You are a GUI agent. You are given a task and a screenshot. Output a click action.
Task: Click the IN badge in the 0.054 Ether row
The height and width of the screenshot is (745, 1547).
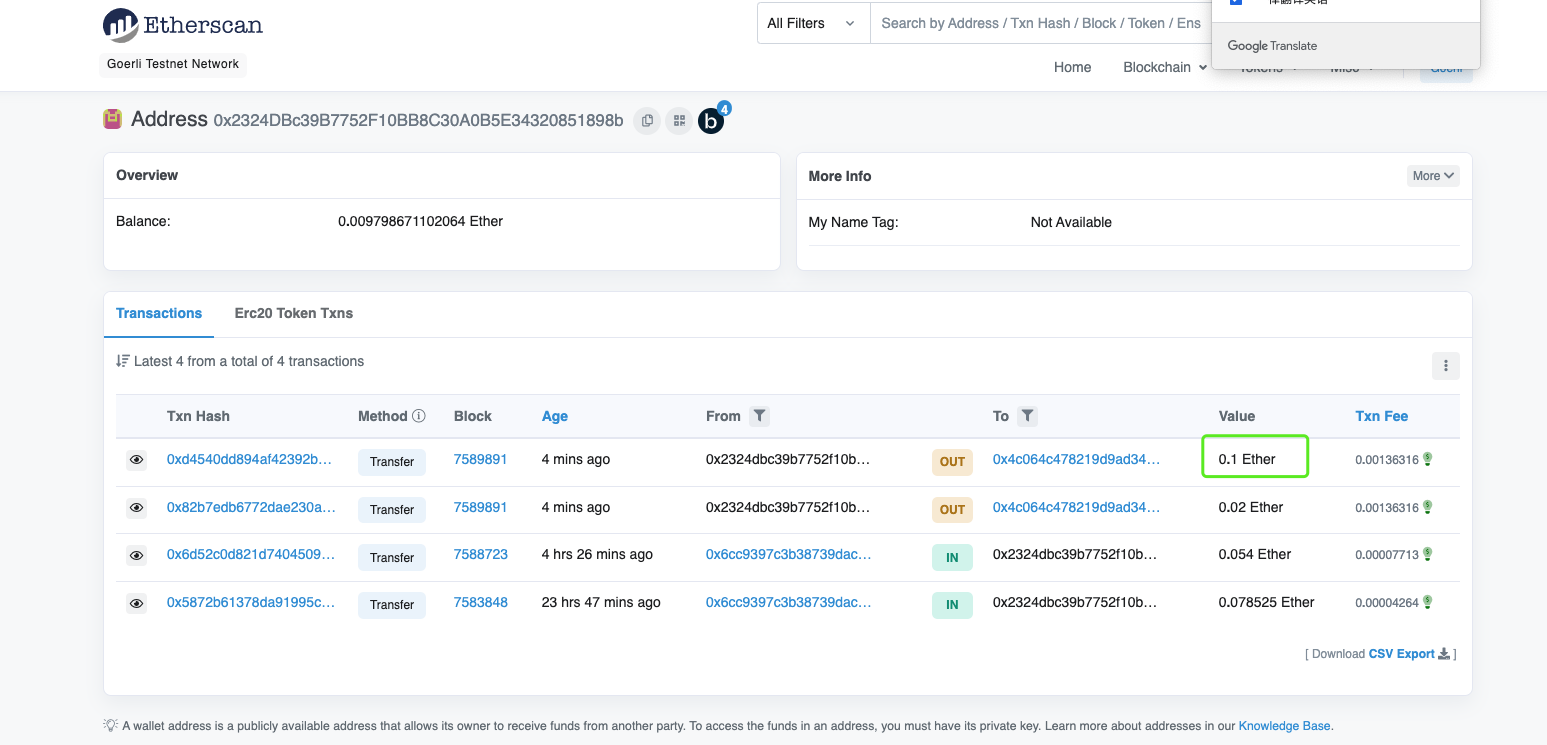pyautogui.click(x=952, y=557)
